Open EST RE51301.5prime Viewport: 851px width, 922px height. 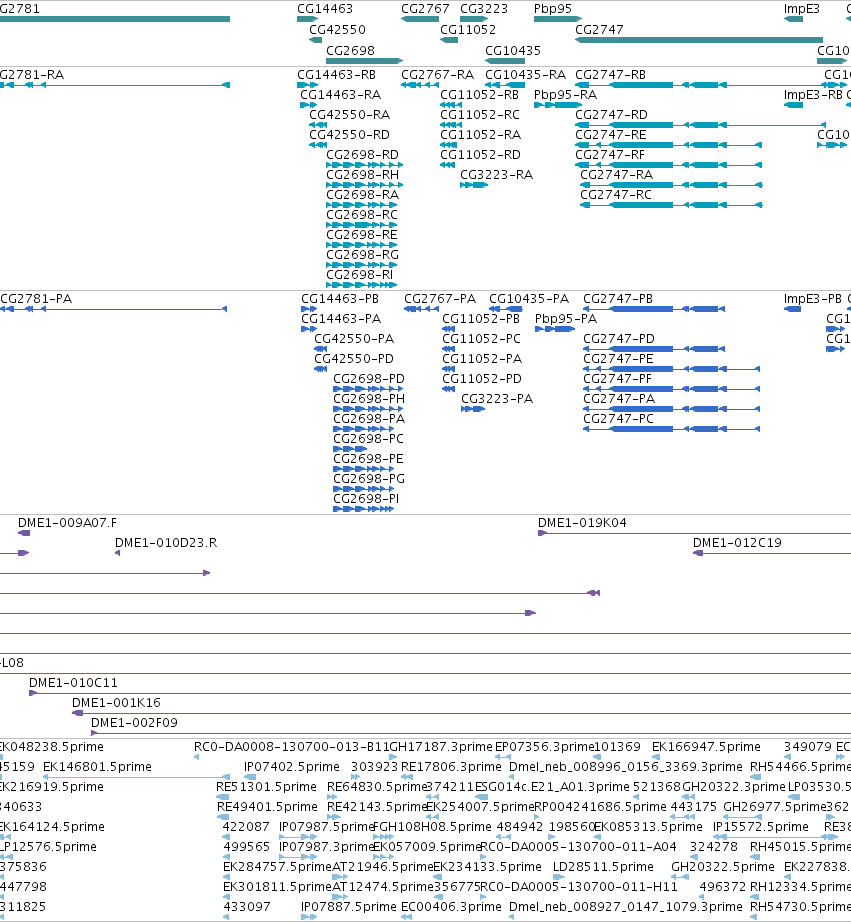point(266,787)
